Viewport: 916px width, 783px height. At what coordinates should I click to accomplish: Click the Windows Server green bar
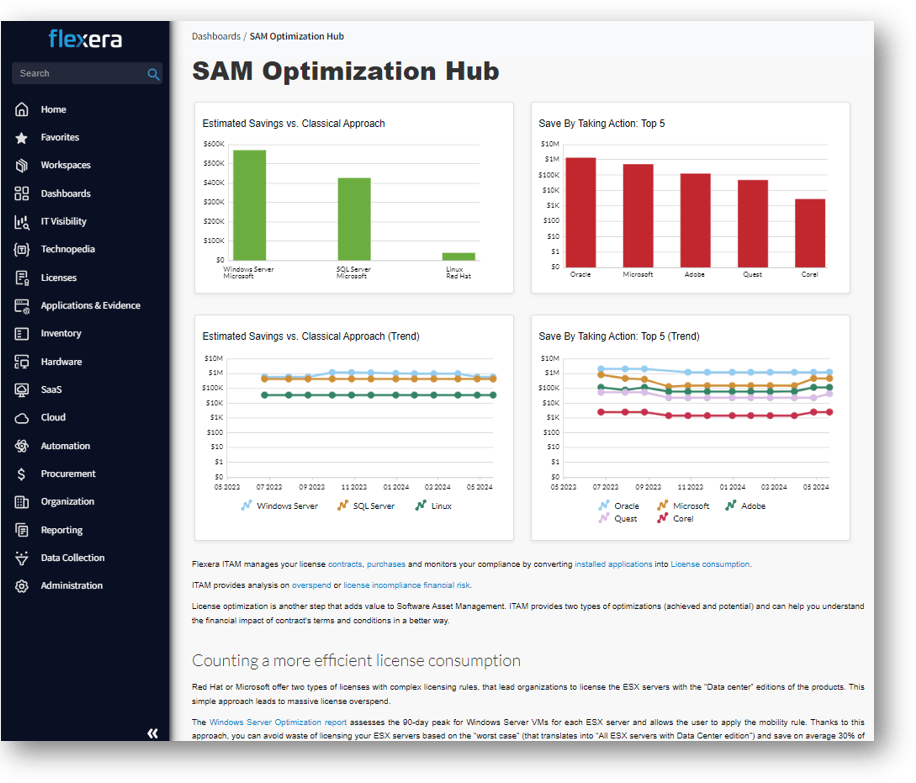coord(249,205)
